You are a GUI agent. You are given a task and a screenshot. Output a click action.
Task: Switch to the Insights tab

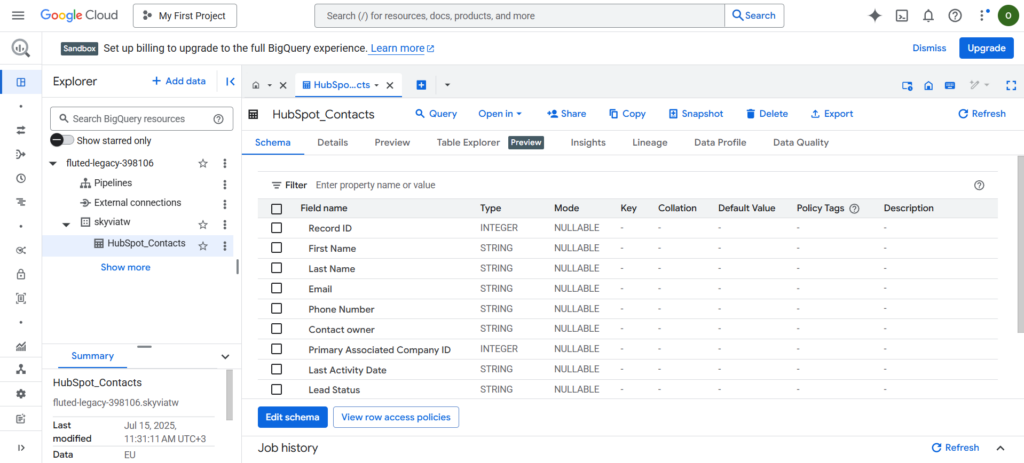[588, 142]
